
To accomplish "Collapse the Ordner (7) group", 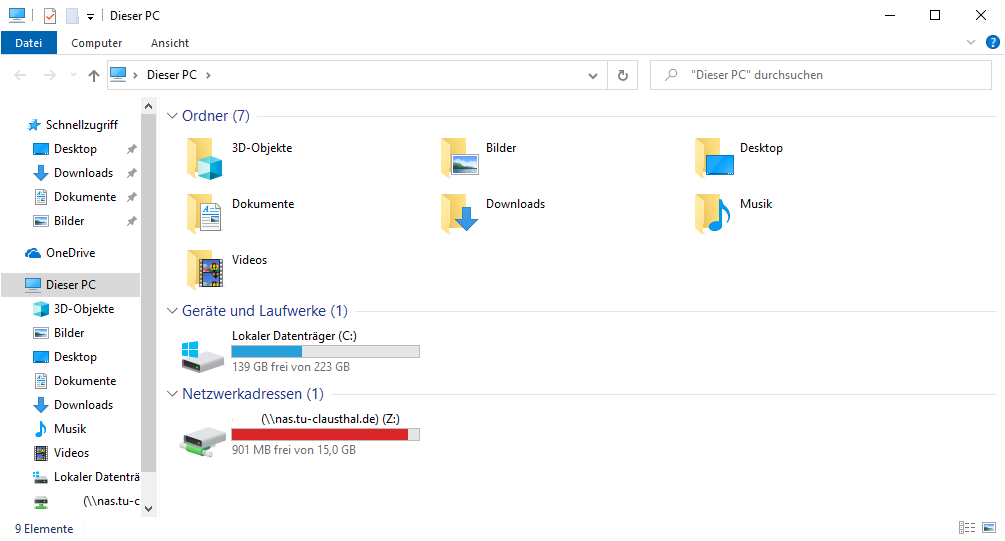I will [172, 116].
